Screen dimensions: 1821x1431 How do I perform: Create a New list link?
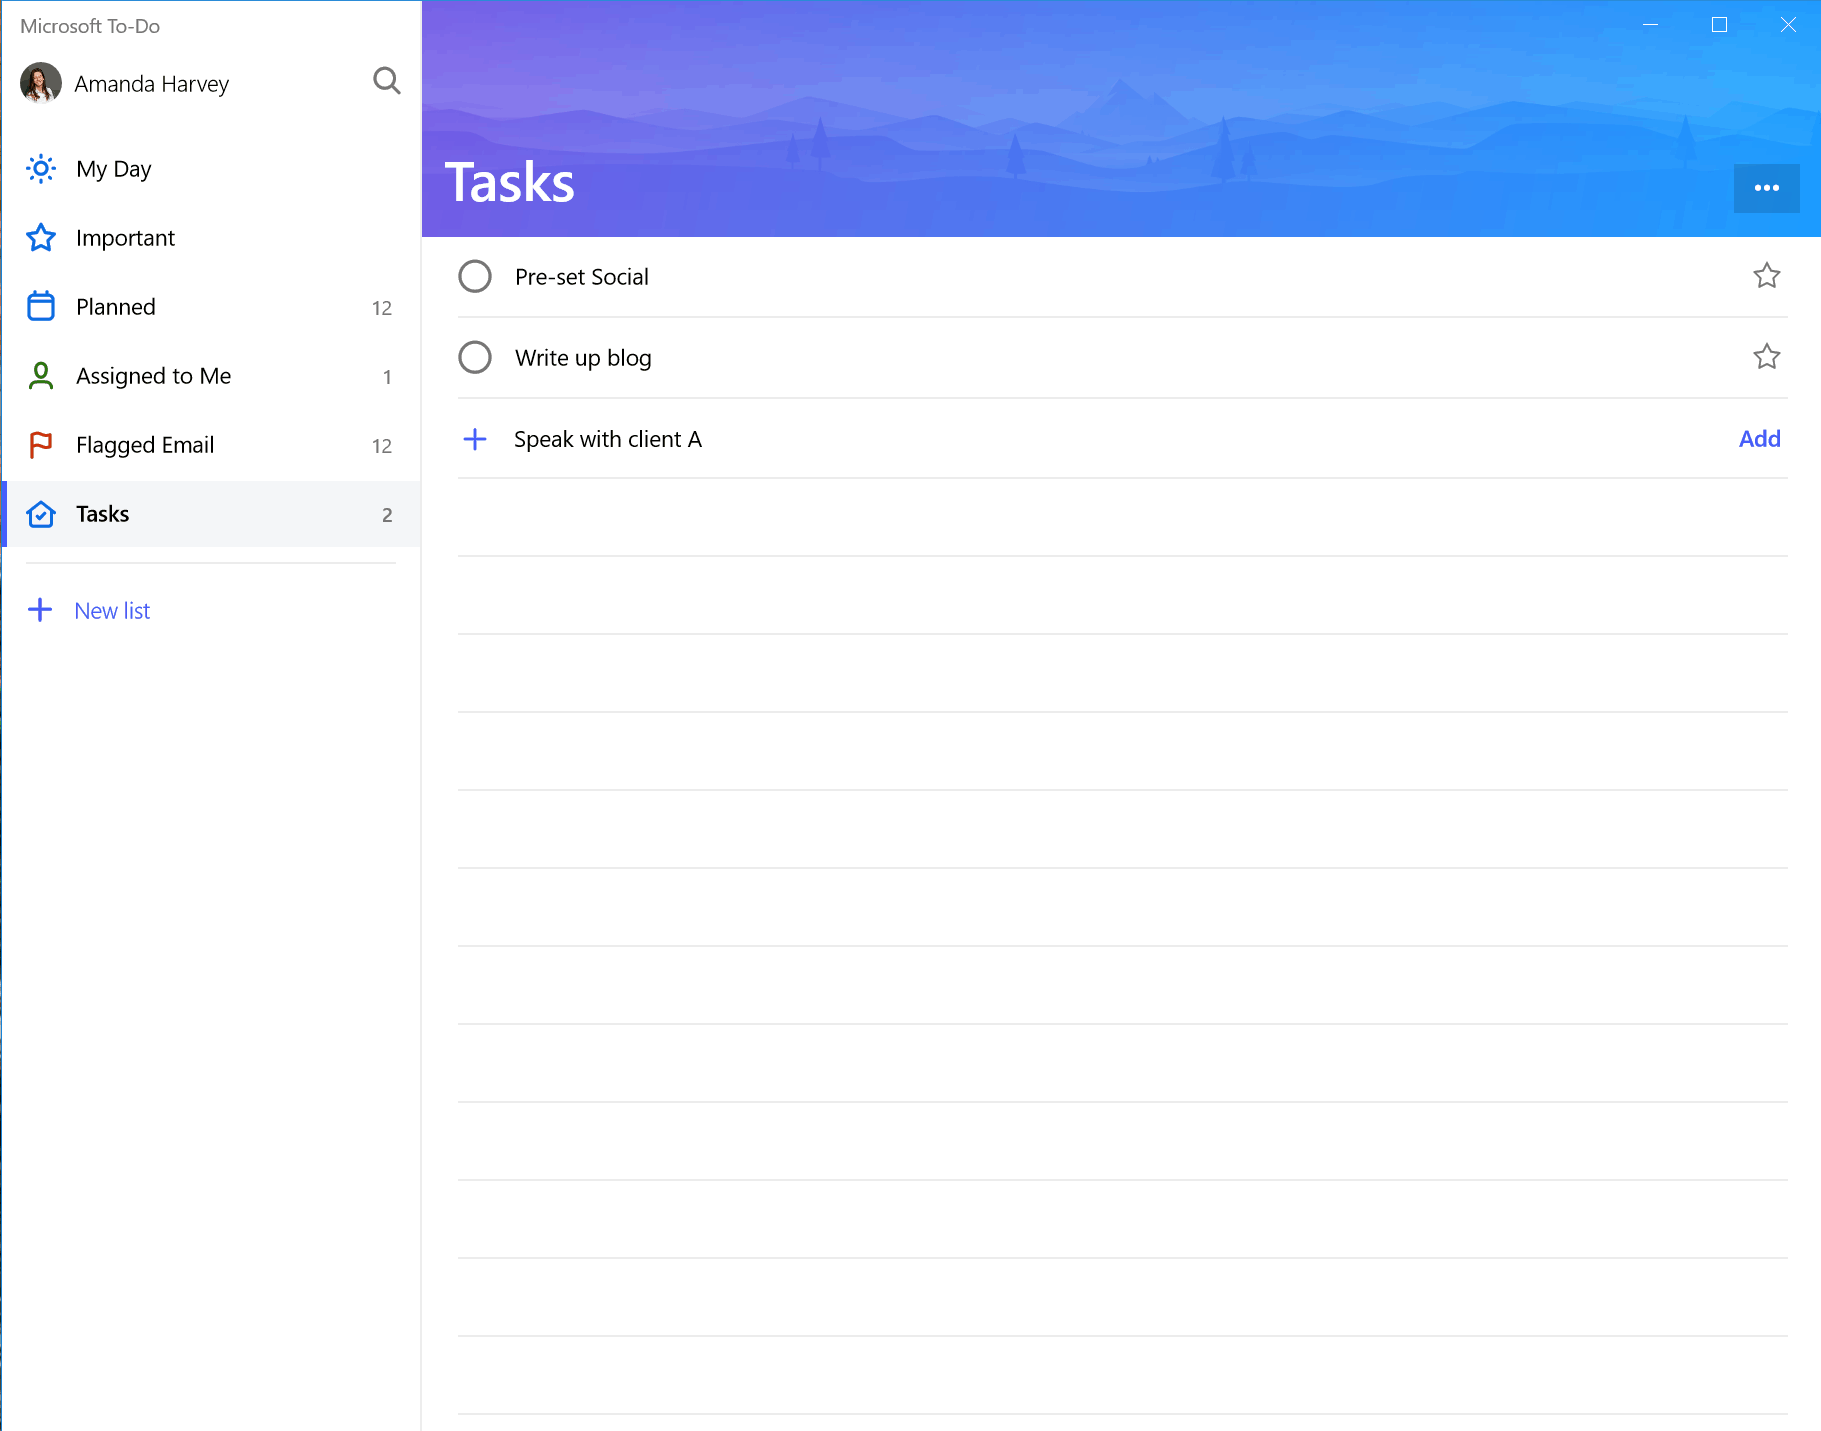112,611
